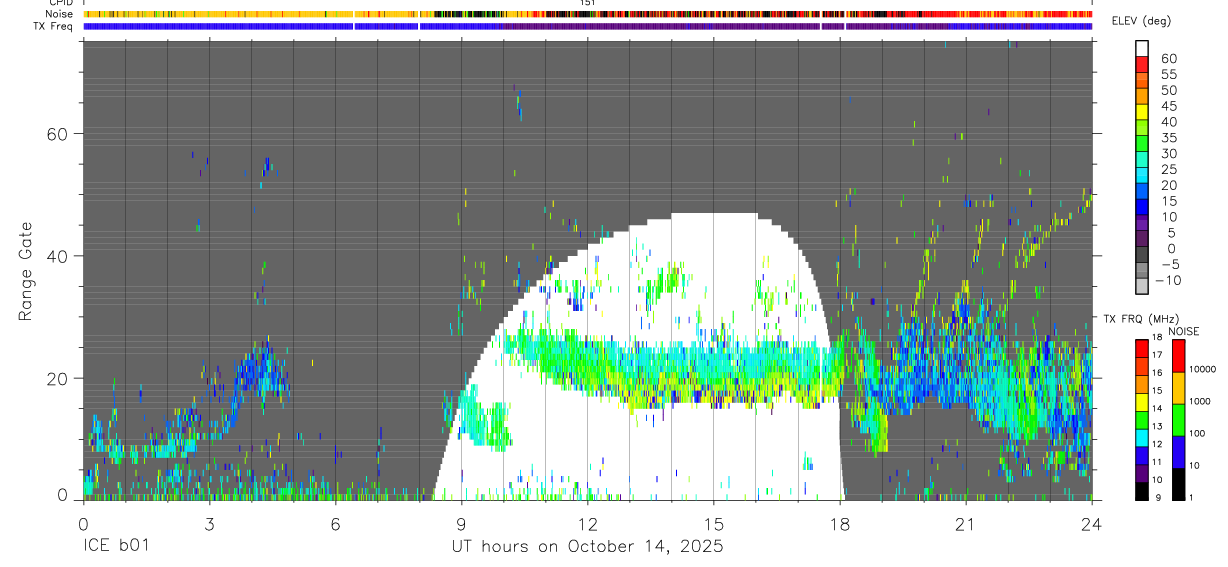Pick the red top segment of TX FRQ bar
This screenshot has height=567, width=1228.
[x=1141, y=347]
